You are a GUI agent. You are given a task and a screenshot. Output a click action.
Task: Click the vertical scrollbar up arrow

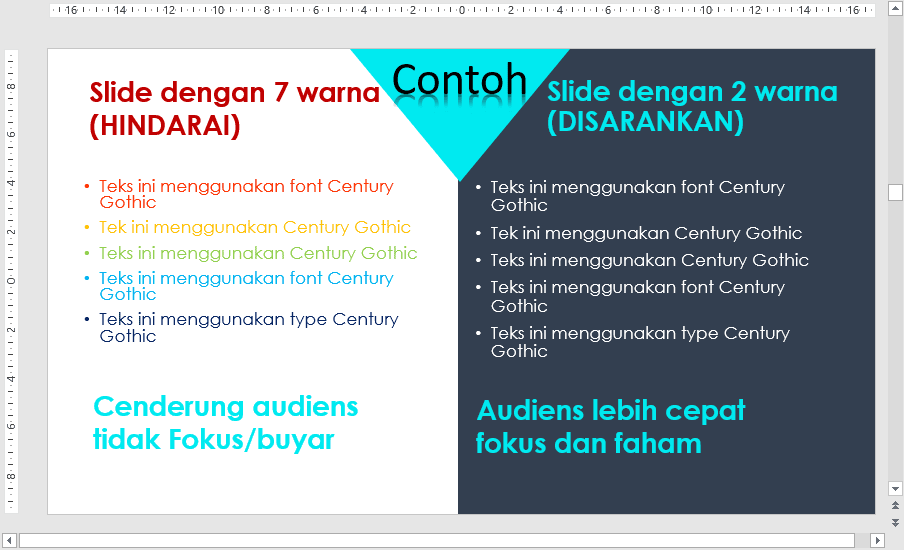tap(895, 9)
